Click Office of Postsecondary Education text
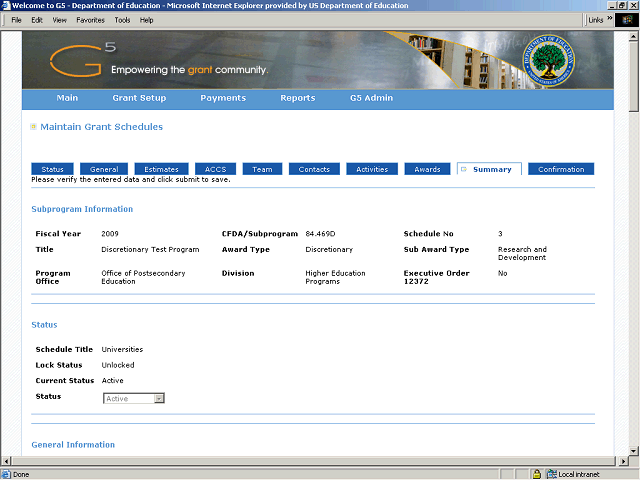This screenshot has width=640, height=480. coord(143,277)
